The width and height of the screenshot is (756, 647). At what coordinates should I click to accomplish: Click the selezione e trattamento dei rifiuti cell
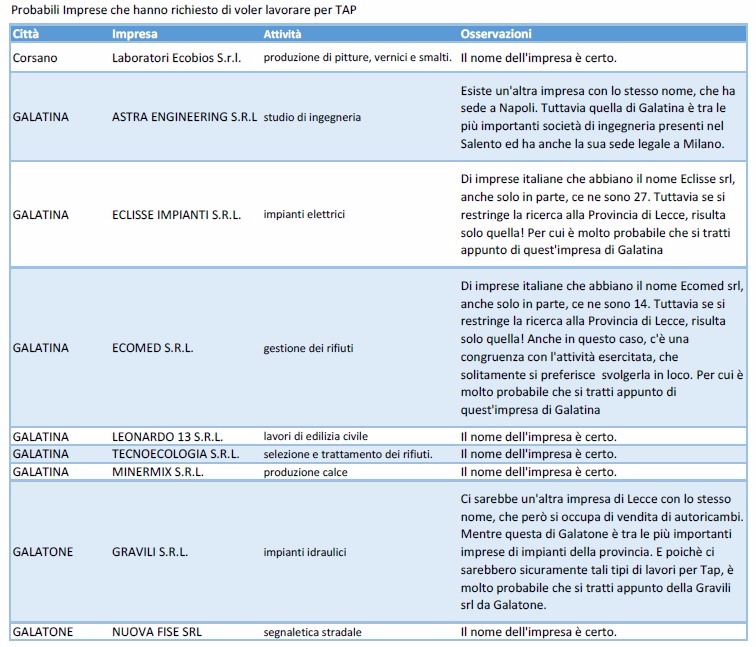pos(348,454)
